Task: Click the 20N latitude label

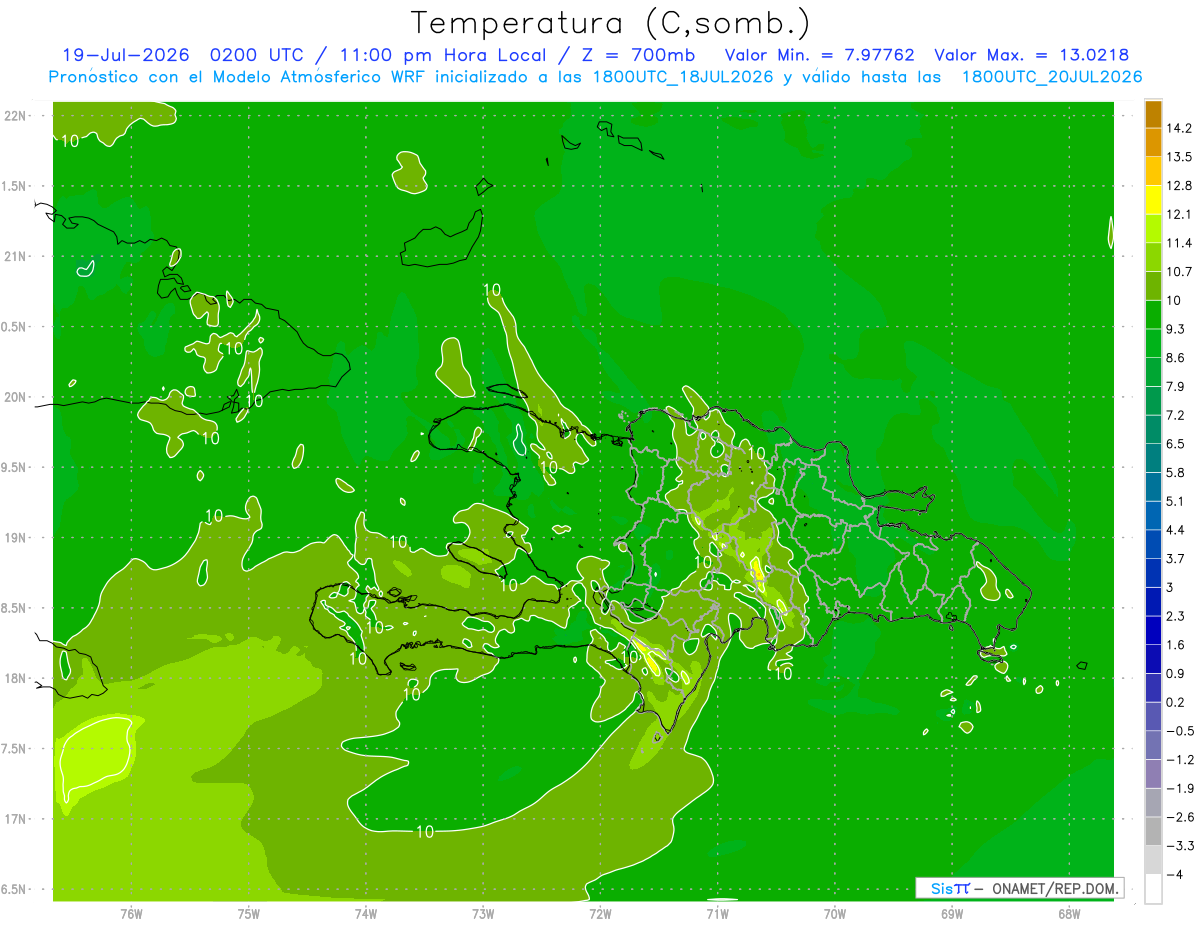Action: coord(17,397)
